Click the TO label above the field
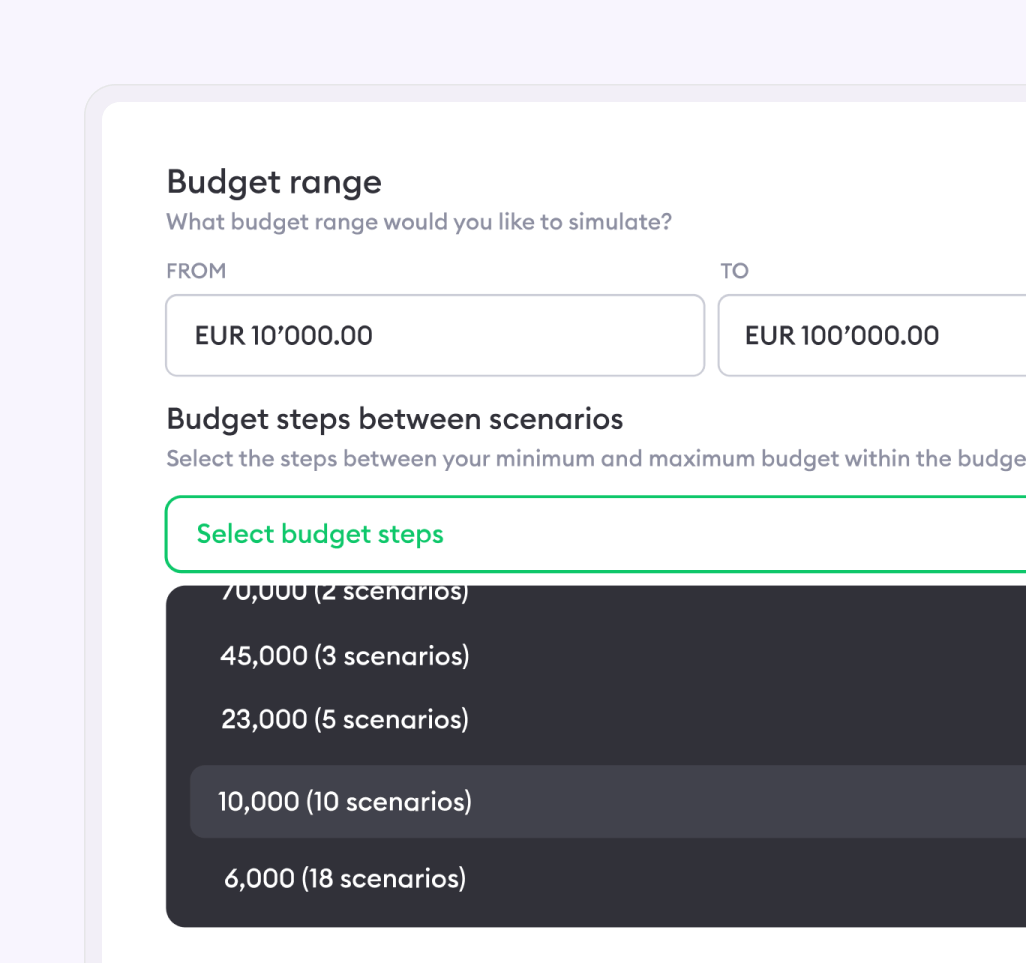Screen dimensions: 1026x963 tap(734, 271)
